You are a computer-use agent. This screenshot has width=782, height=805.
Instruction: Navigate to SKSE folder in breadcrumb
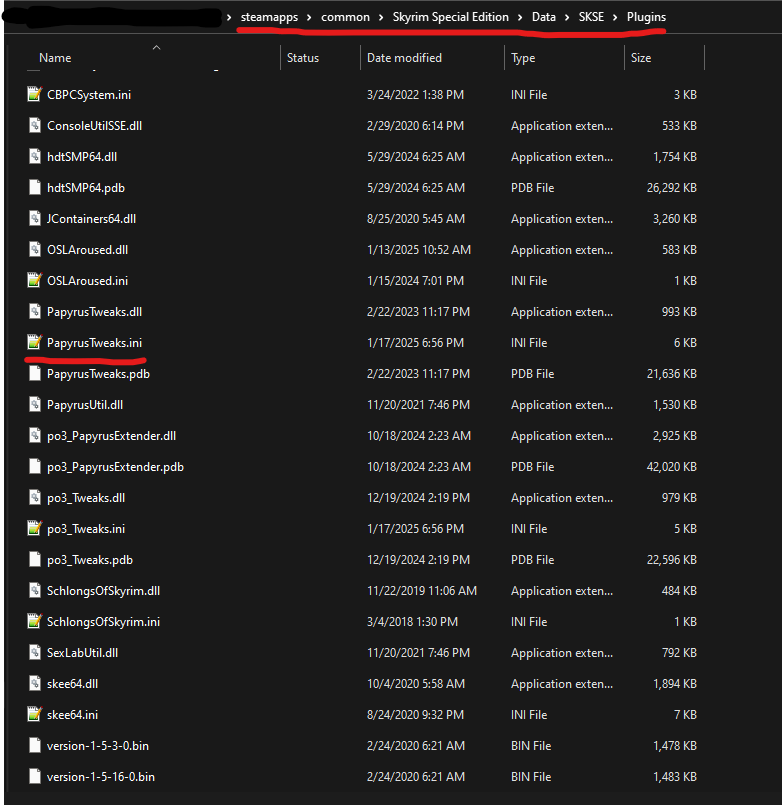point(591,17)
